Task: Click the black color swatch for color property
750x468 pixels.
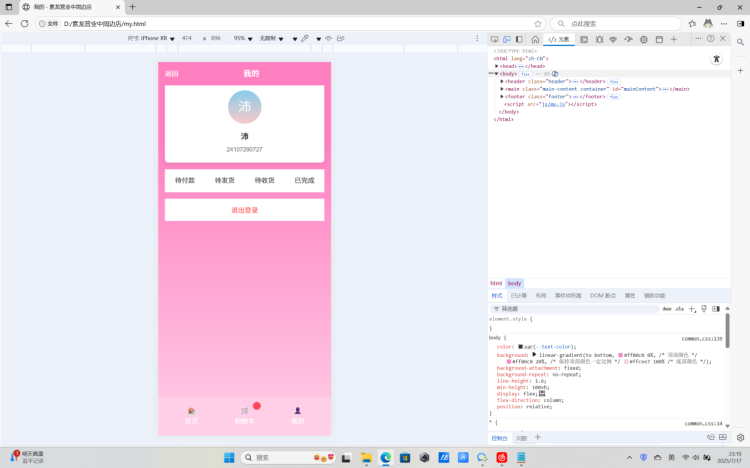Action: pos(520,346)
